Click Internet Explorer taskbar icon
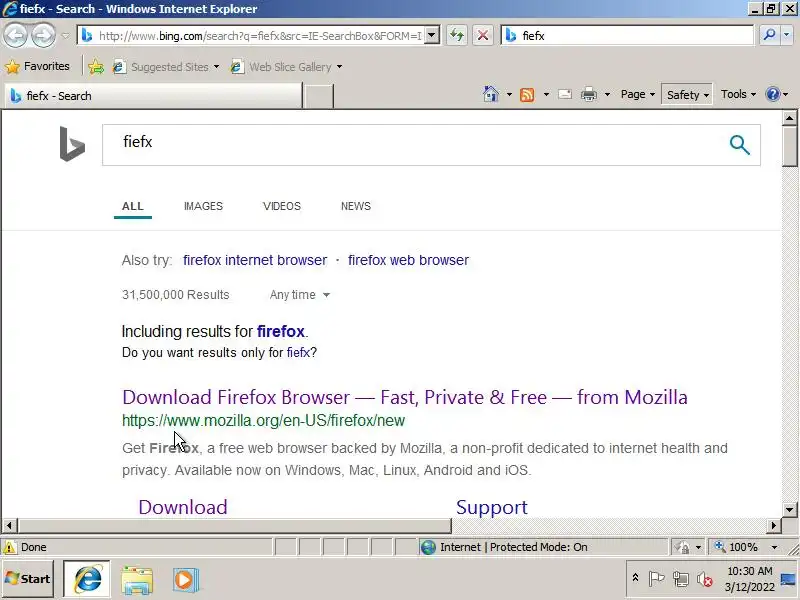The width and height of the screenshot is (800, 600). (x=87, y=579)
